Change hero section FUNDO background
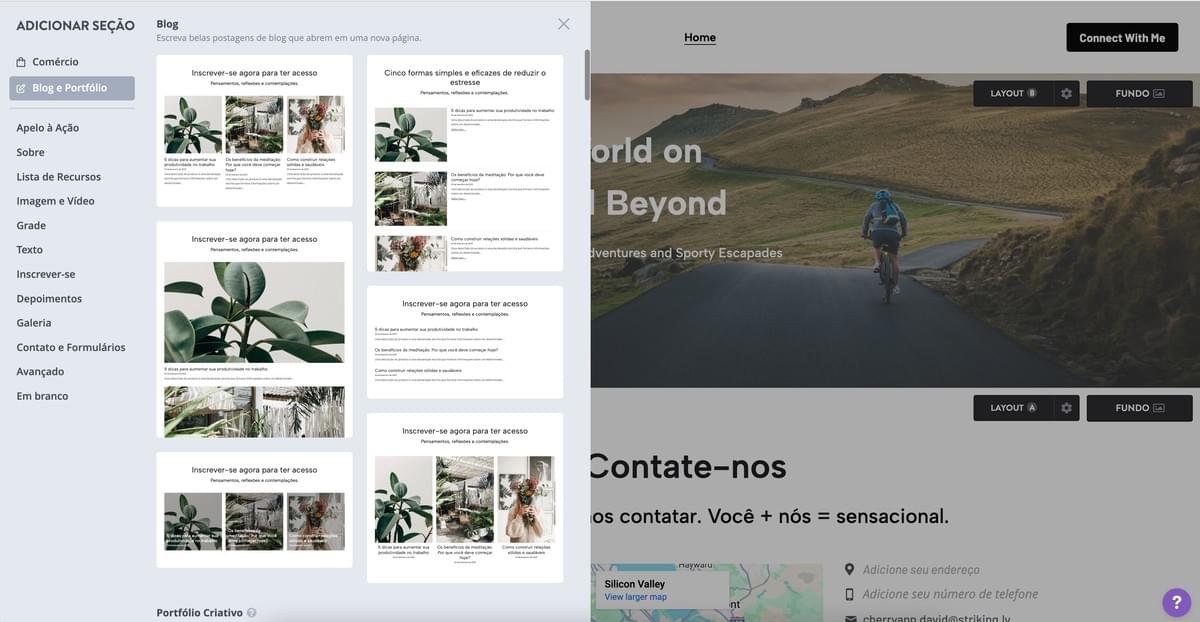1200x622 pixels. click(x=1139, y=94)
